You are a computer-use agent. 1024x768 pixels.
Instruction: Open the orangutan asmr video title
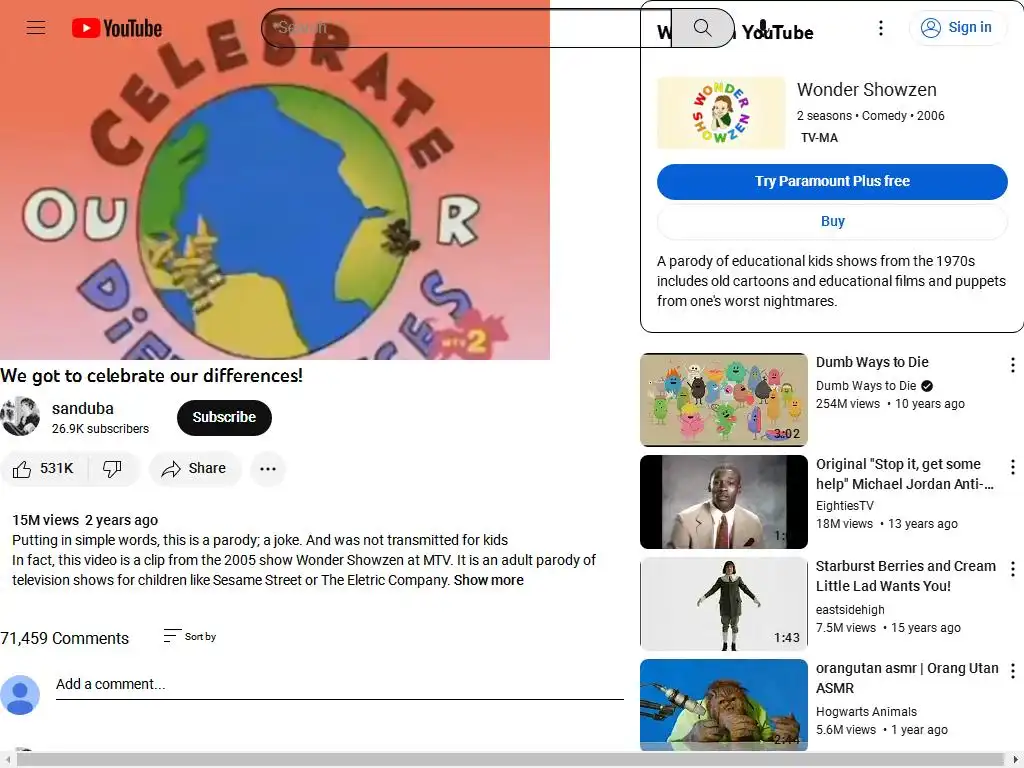pyautogui.click(x=907, y=678)
